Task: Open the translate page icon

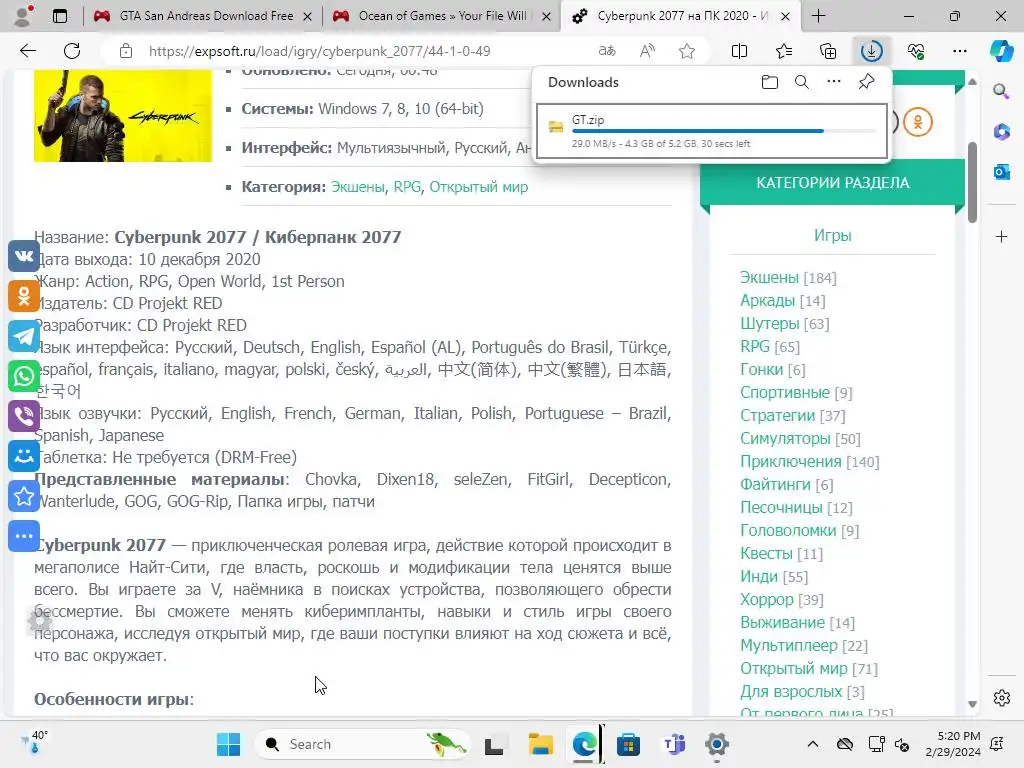Action: click(607, 51)
